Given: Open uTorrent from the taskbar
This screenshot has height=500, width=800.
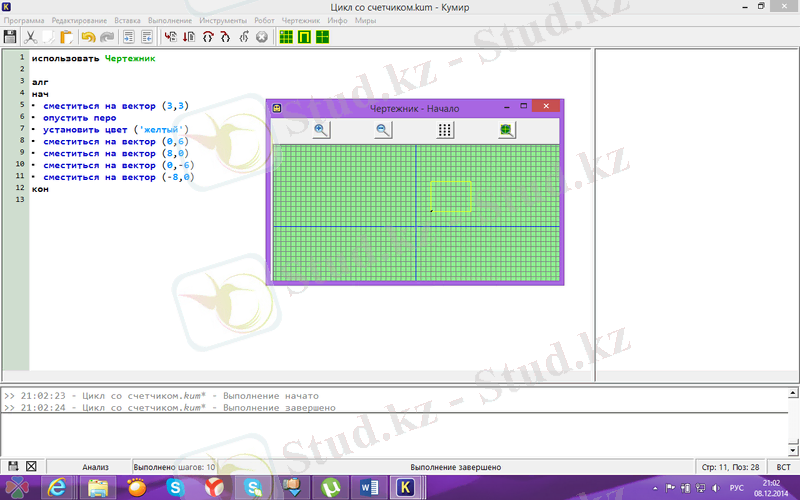Looking at the screenshot, I should coord(331,488).
